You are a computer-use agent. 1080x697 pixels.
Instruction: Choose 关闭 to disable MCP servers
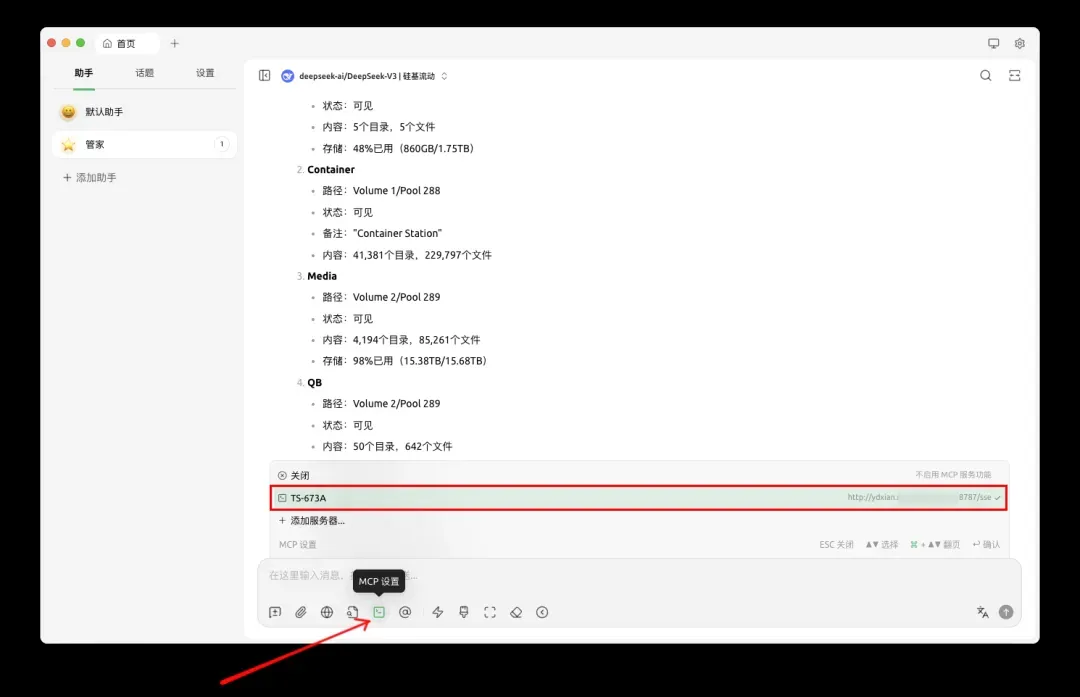coord(638,475)
